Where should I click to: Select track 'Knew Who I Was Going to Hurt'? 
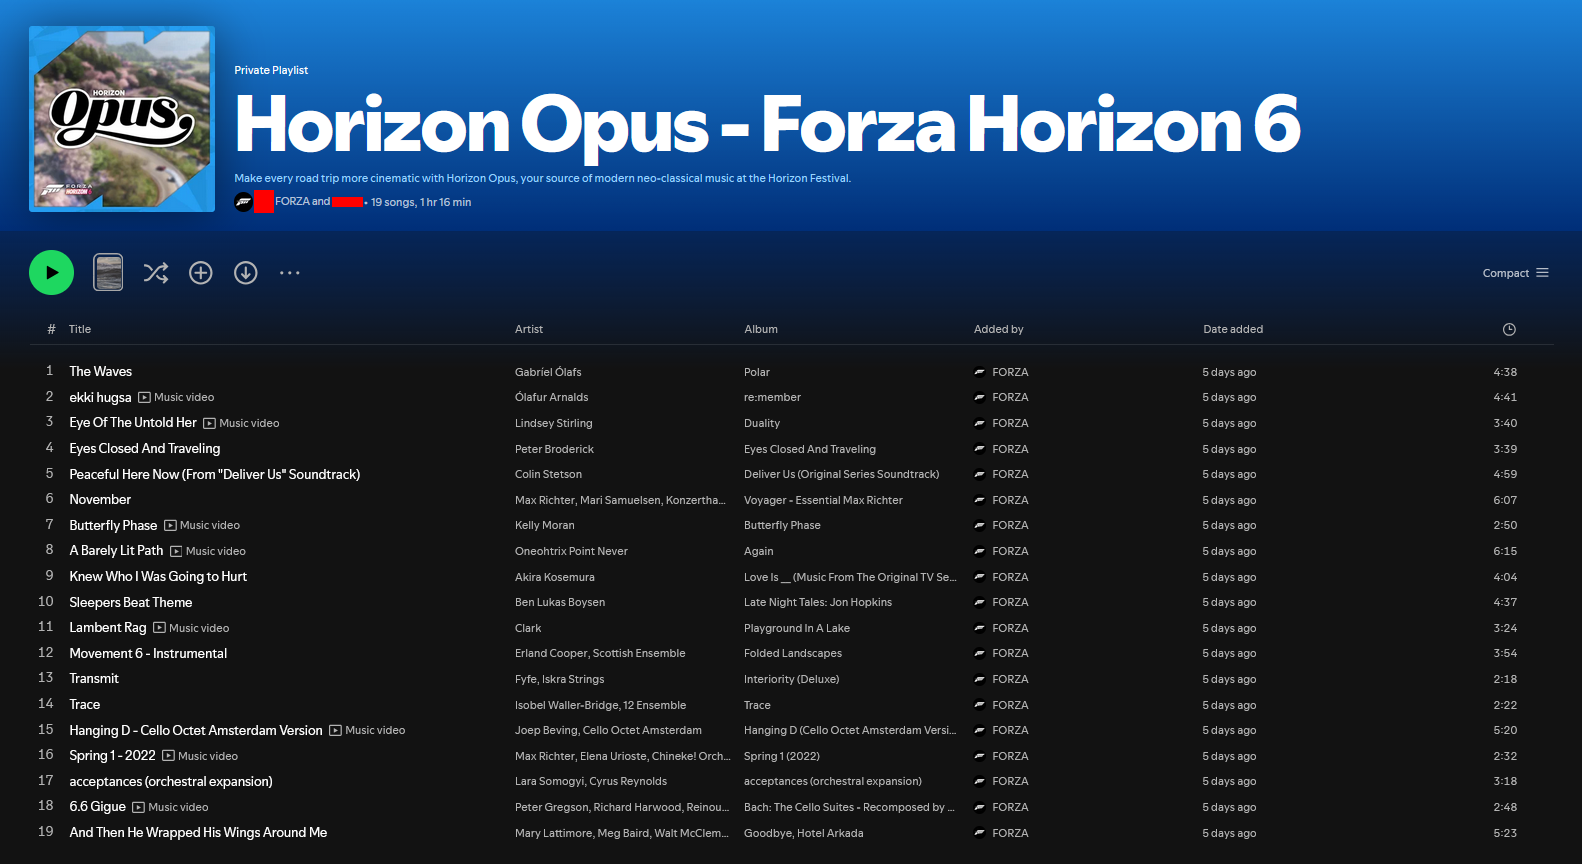click(158, 576)
